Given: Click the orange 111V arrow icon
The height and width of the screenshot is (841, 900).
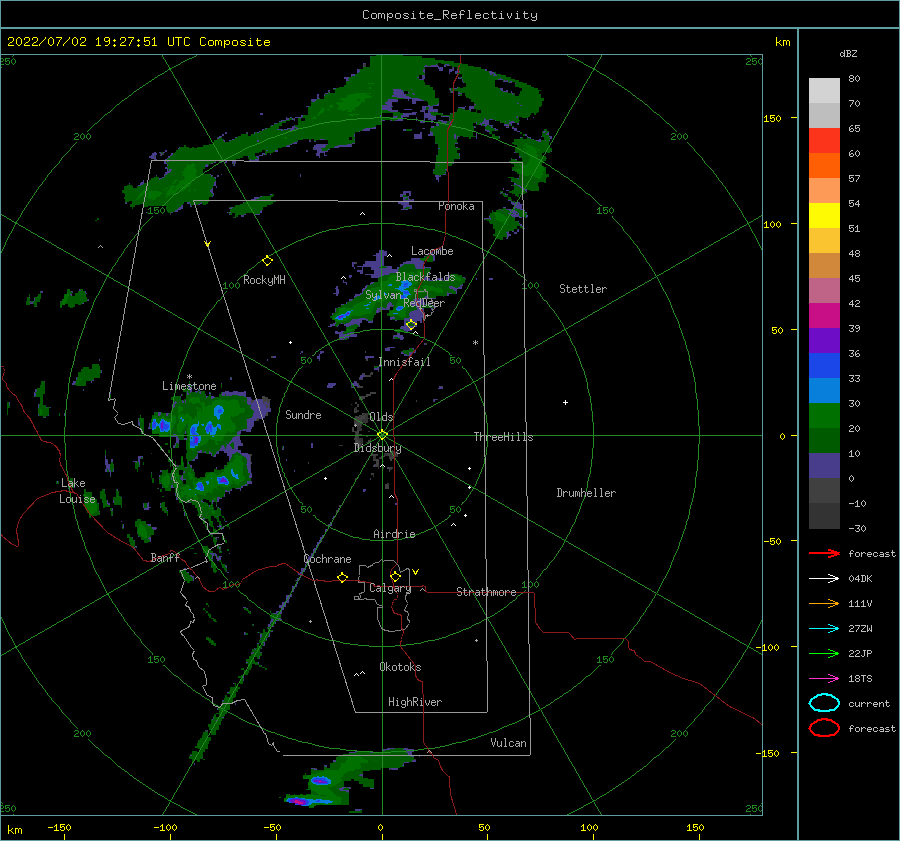Looking at the screenshot, I should [824, 603].
